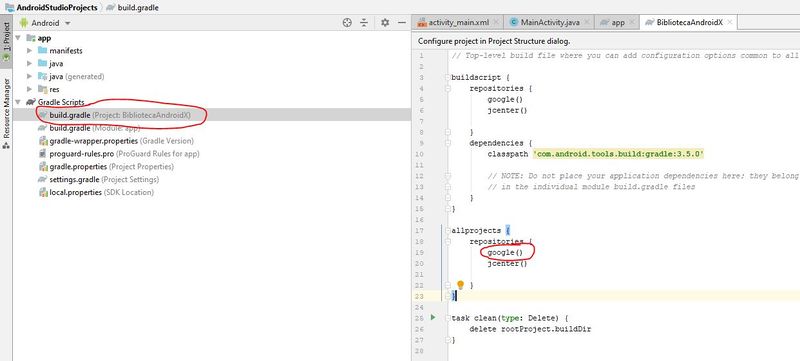This screenshot has height=361, width=800.
Task: Click line number 10 in the gutter
Action: (420, 154)
